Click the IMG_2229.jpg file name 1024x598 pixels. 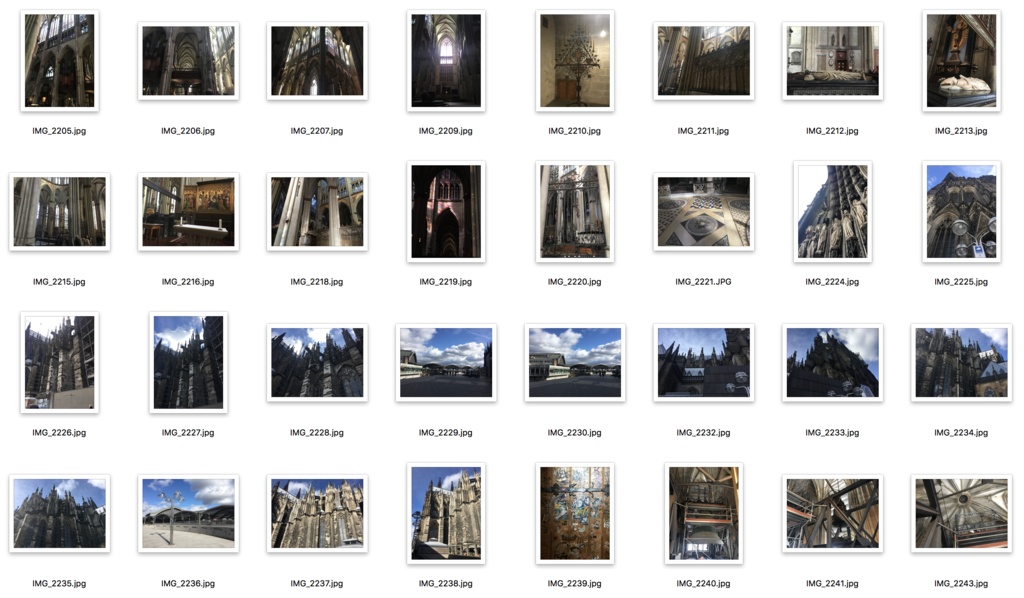click(x=446, y=432)
